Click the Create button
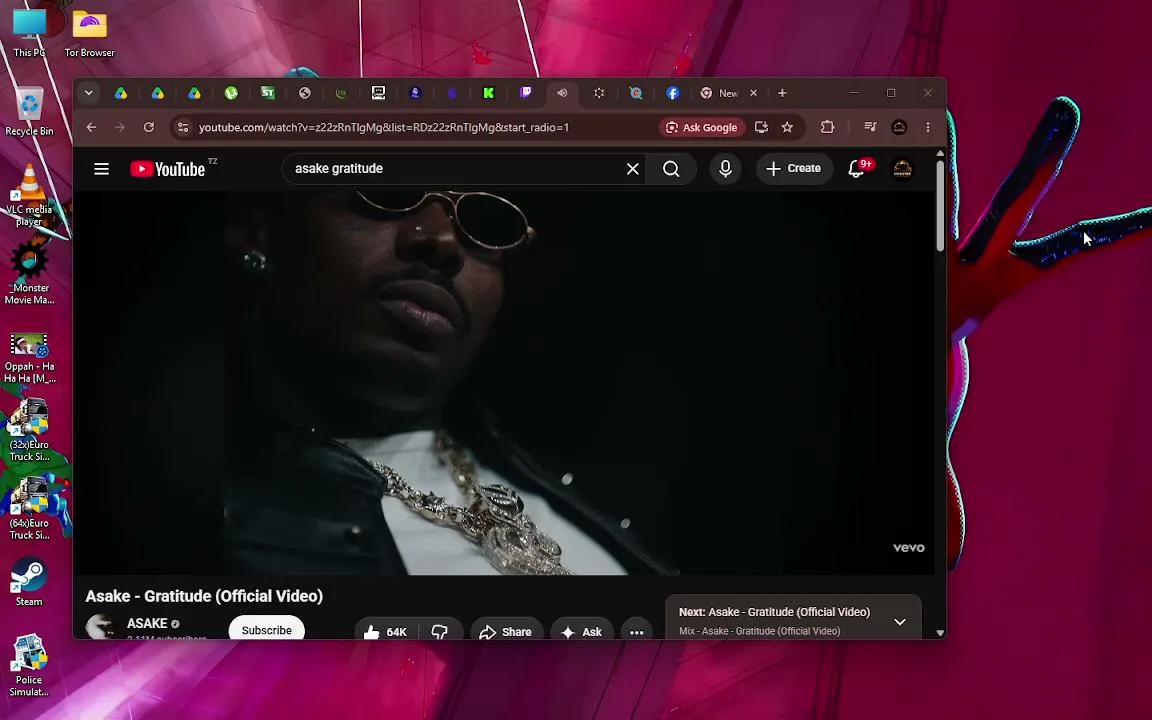The width and height of the screenshot is (1152, 720). pyautogui.click(x=793, y=168)
